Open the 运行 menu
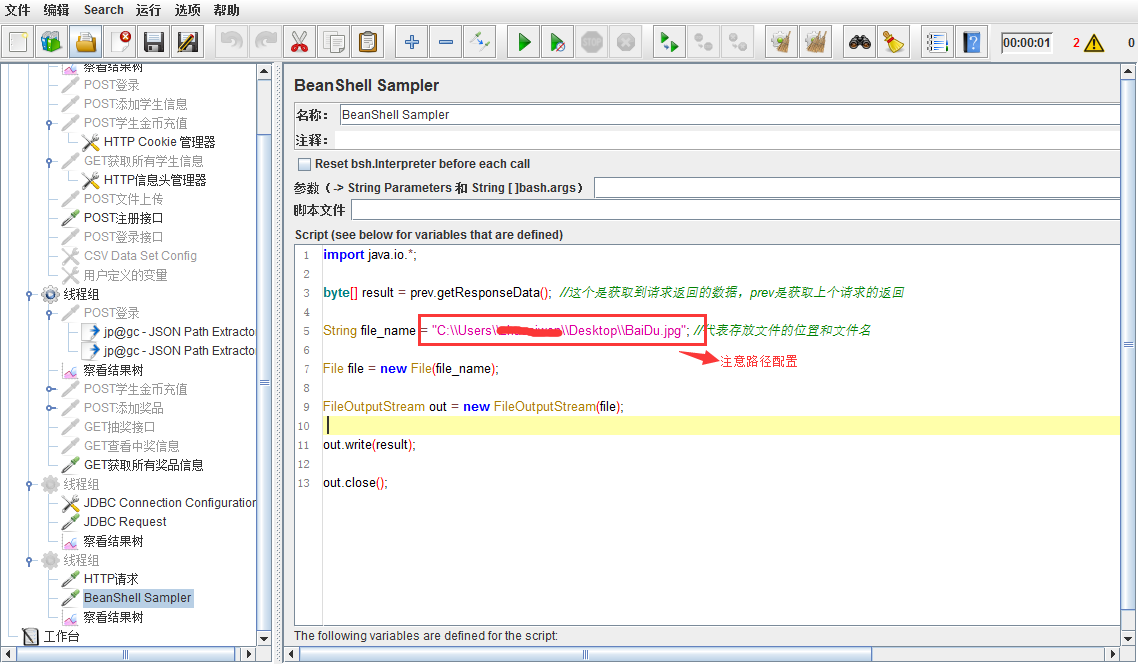 pos(148,10)
